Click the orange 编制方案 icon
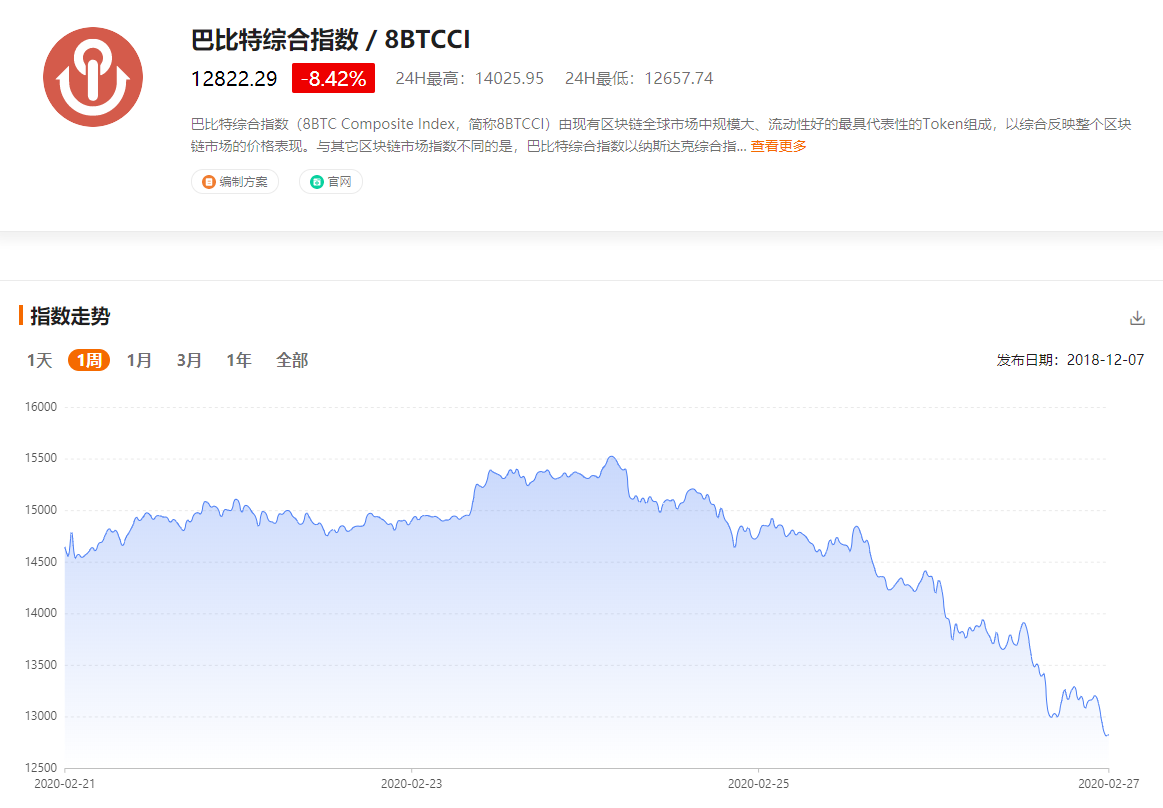The width and height of the screenshot is (1163, 808). (x=209, y=182)
